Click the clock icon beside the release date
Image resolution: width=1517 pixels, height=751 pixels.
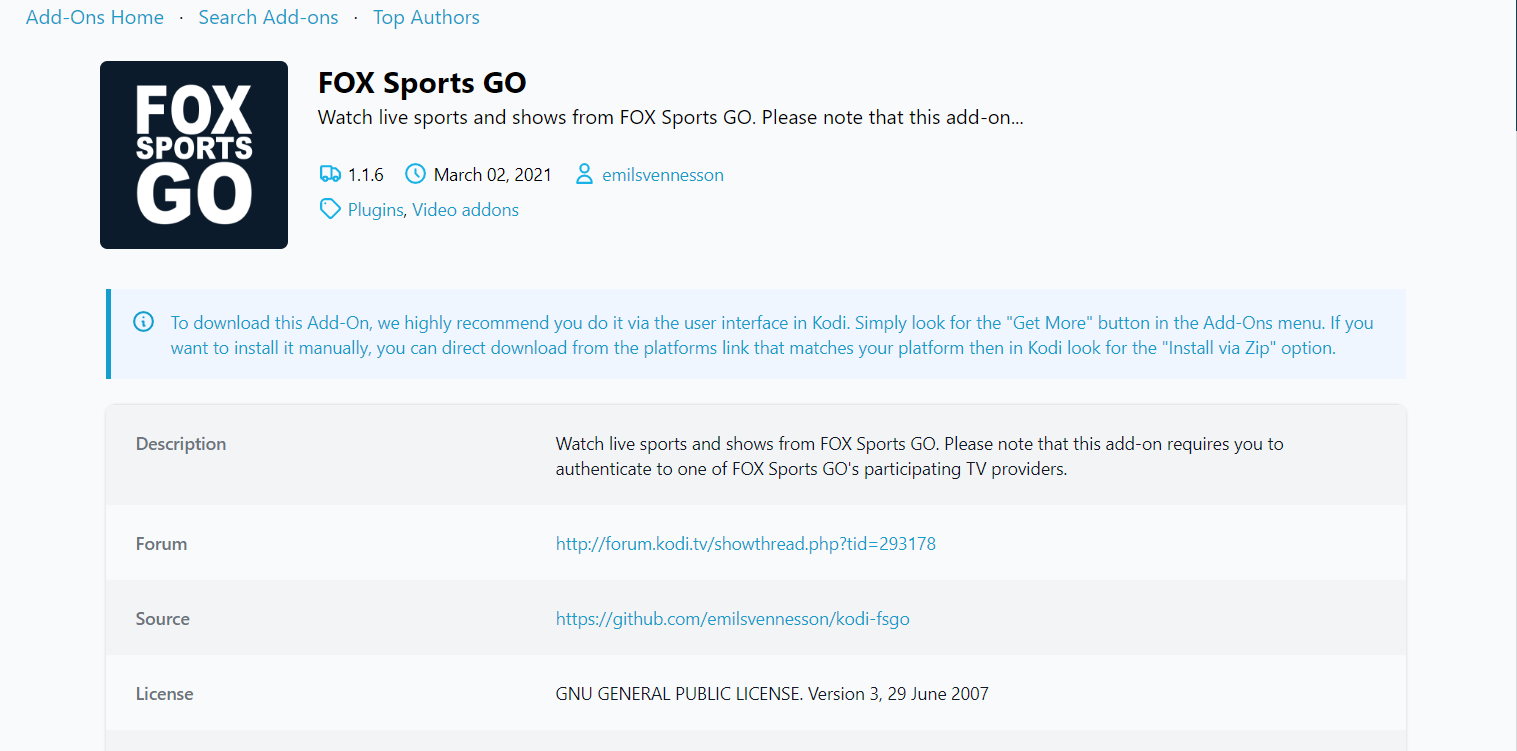[415, 173]
